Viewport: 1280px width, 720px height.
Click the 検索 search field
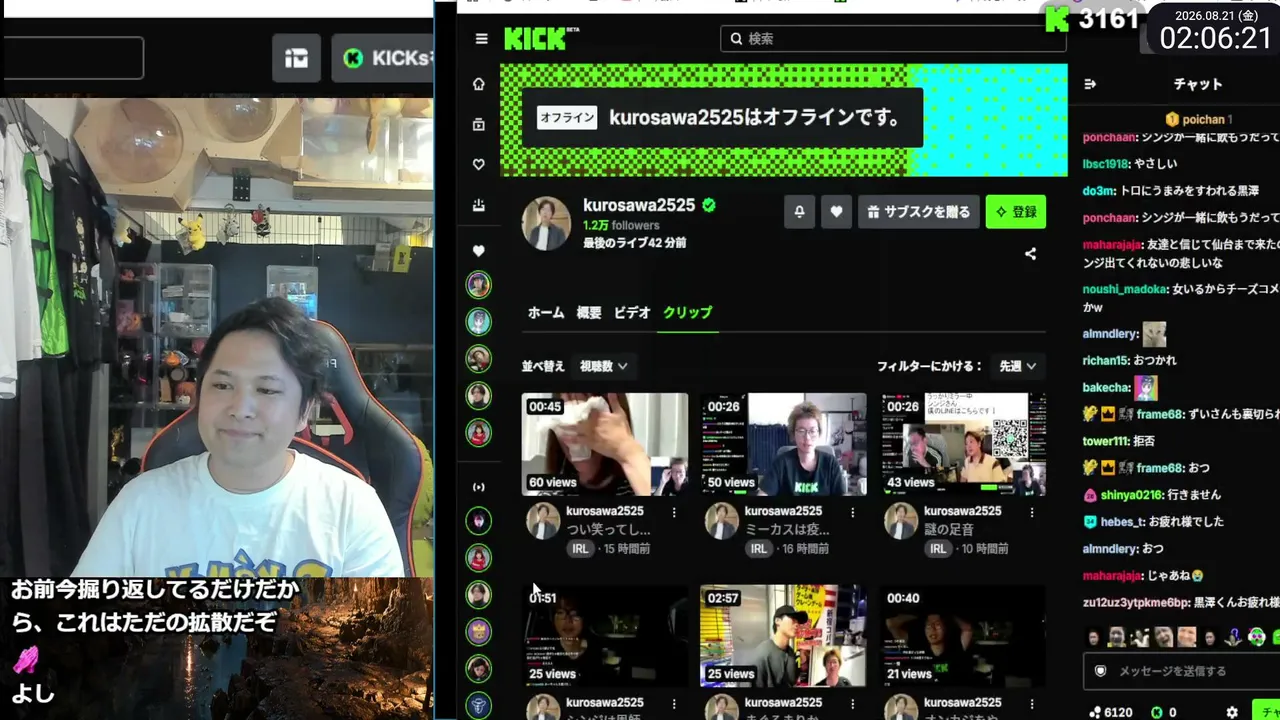coord(893,39)
